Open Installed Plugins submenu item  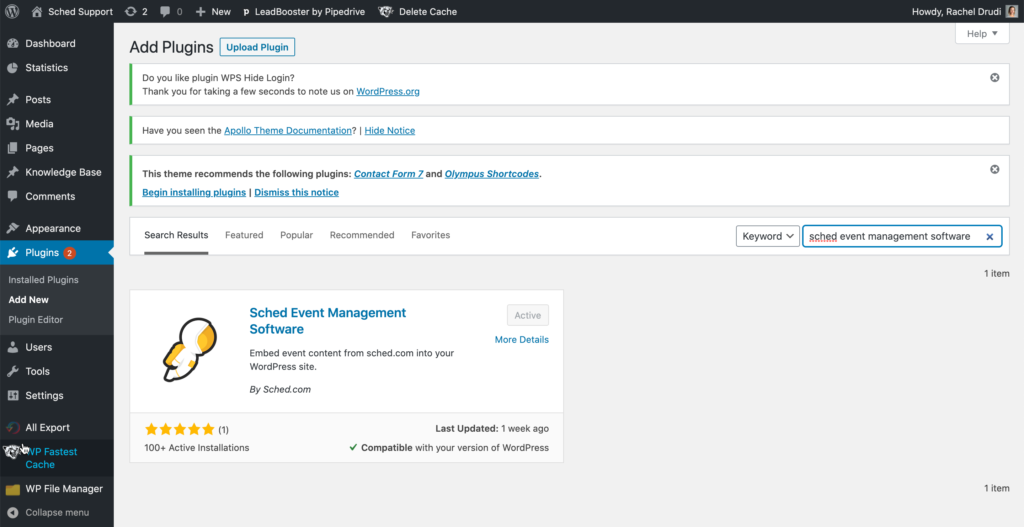click(43, 279)
